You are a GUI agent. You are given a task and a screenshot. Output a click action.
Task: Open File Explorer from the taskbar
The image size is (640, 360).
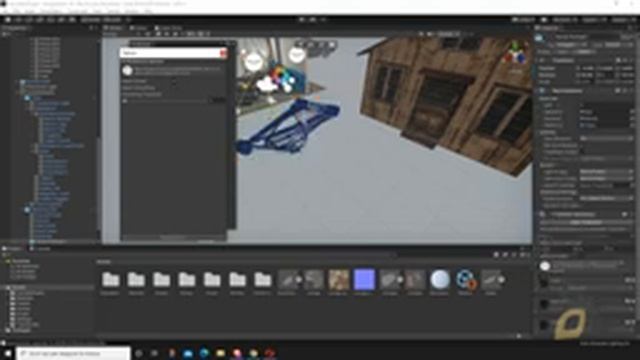coord(221,353)
